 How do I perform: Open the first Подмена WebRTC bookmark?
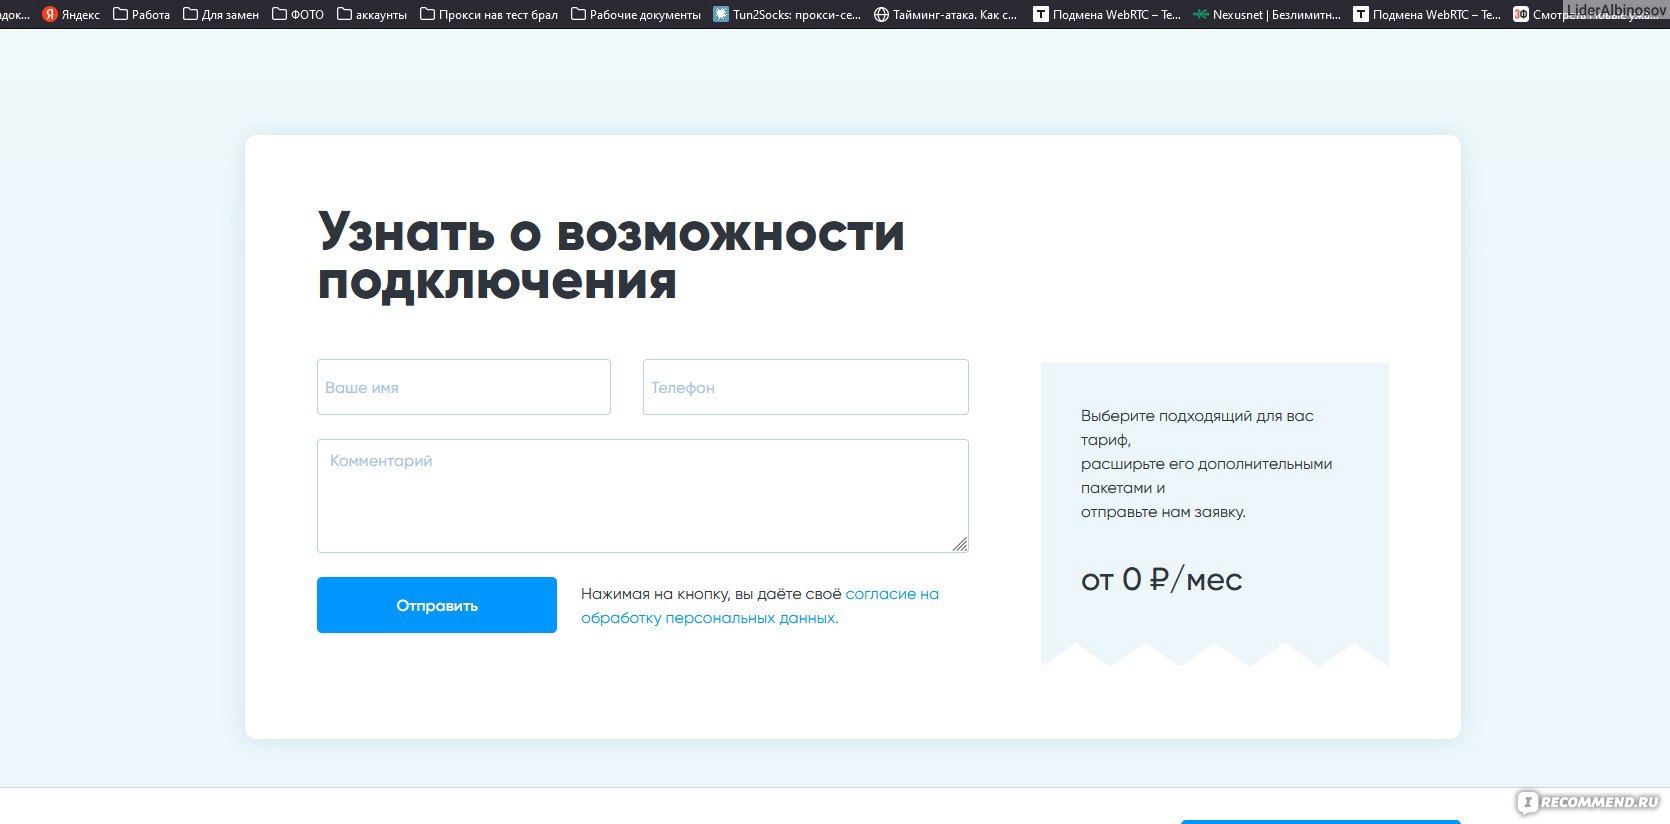pyautogui.click(x=1107, y=14)
